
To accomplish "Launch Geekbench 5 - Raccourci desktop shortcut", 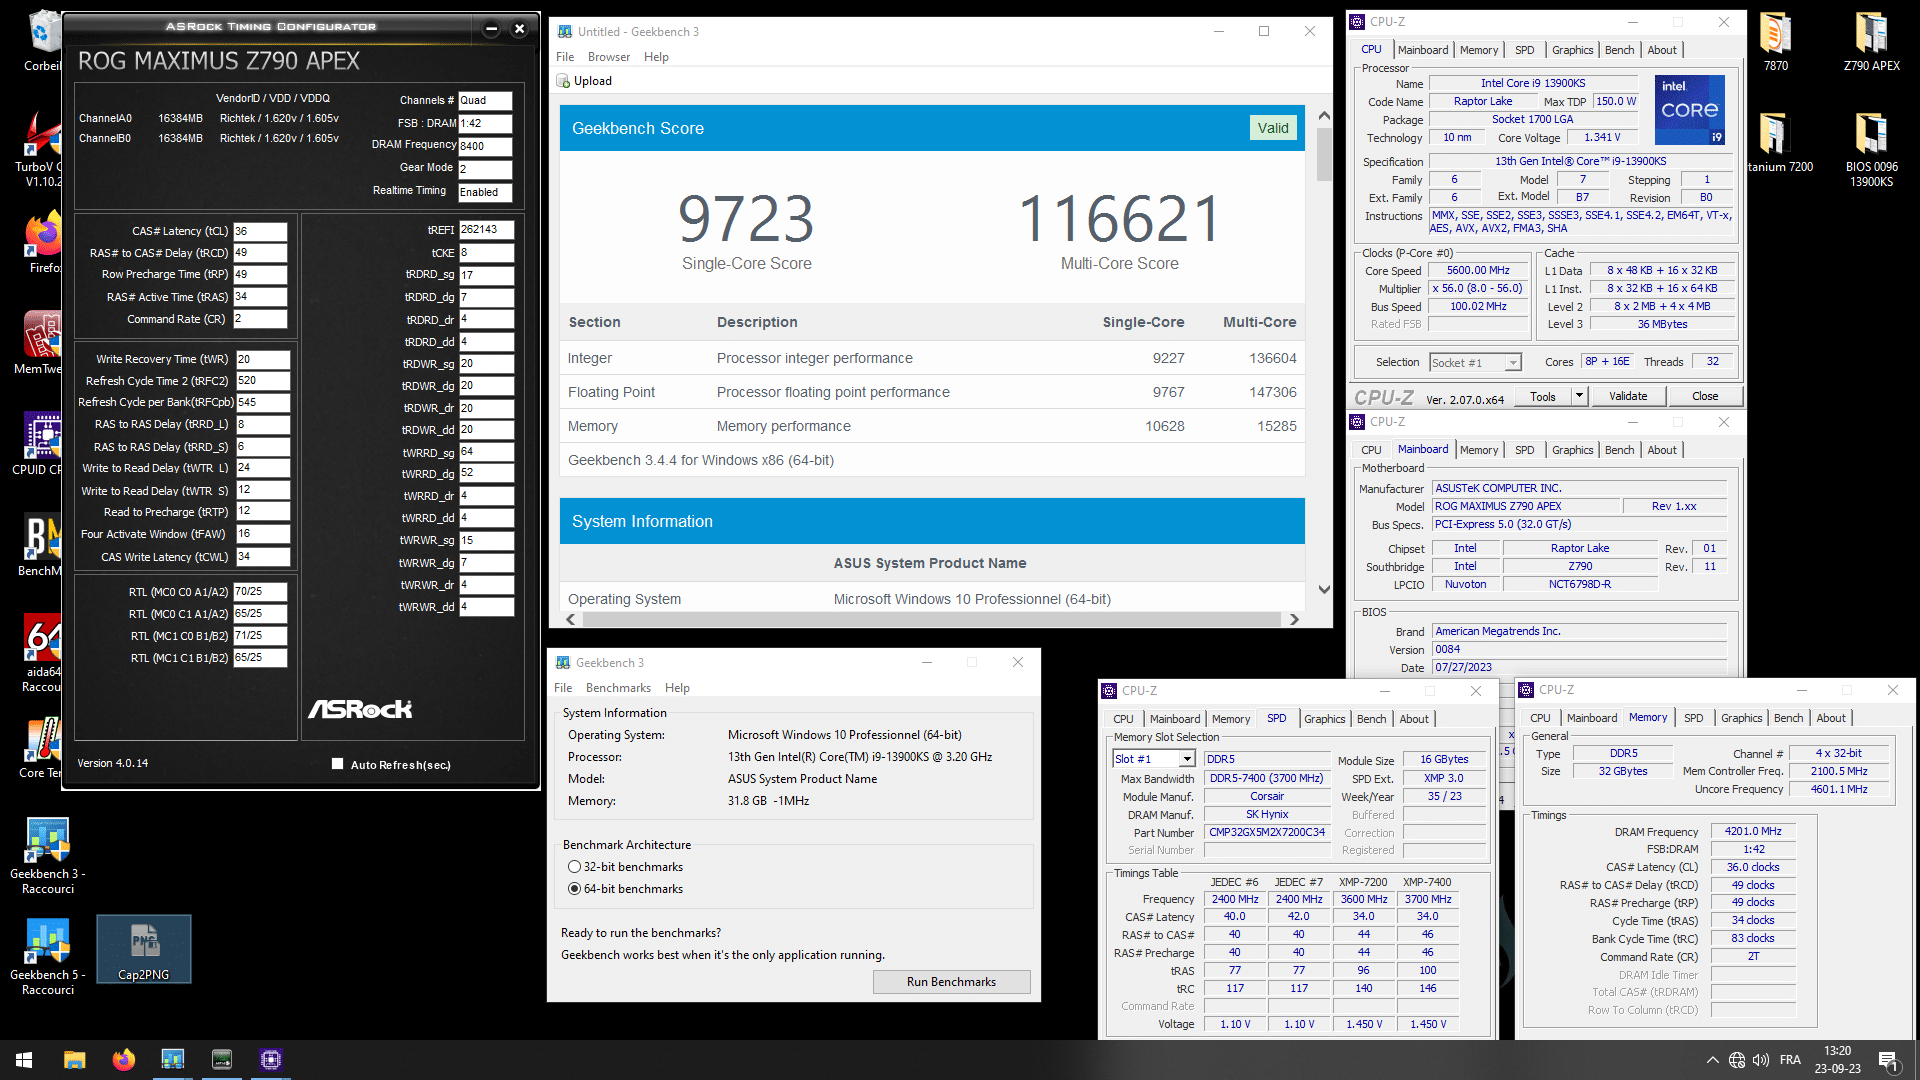I will coord(48,957).
